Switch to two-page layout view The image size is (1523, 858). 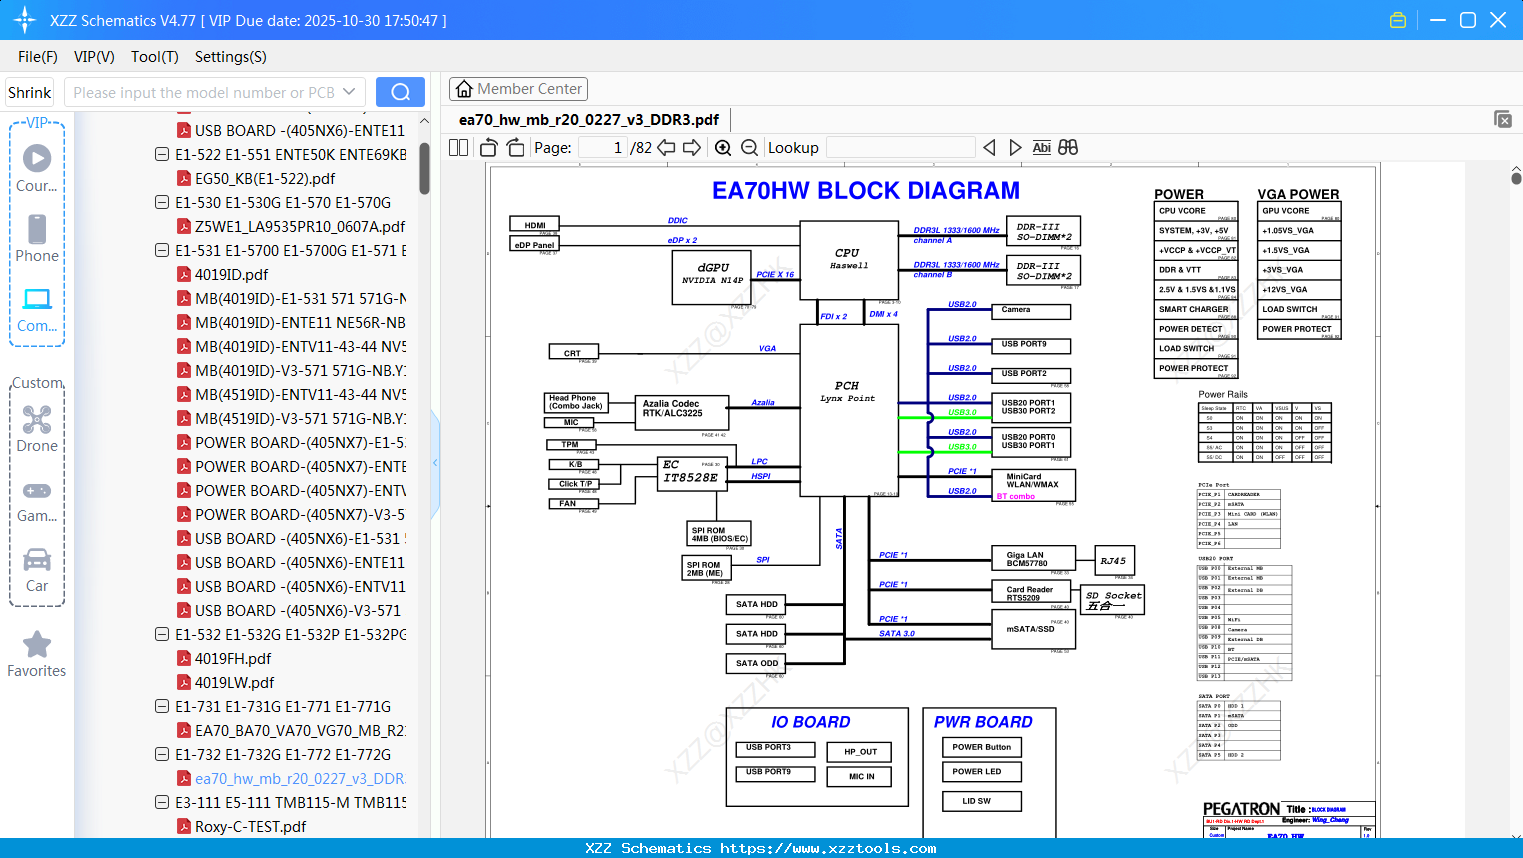click(459, 147)
